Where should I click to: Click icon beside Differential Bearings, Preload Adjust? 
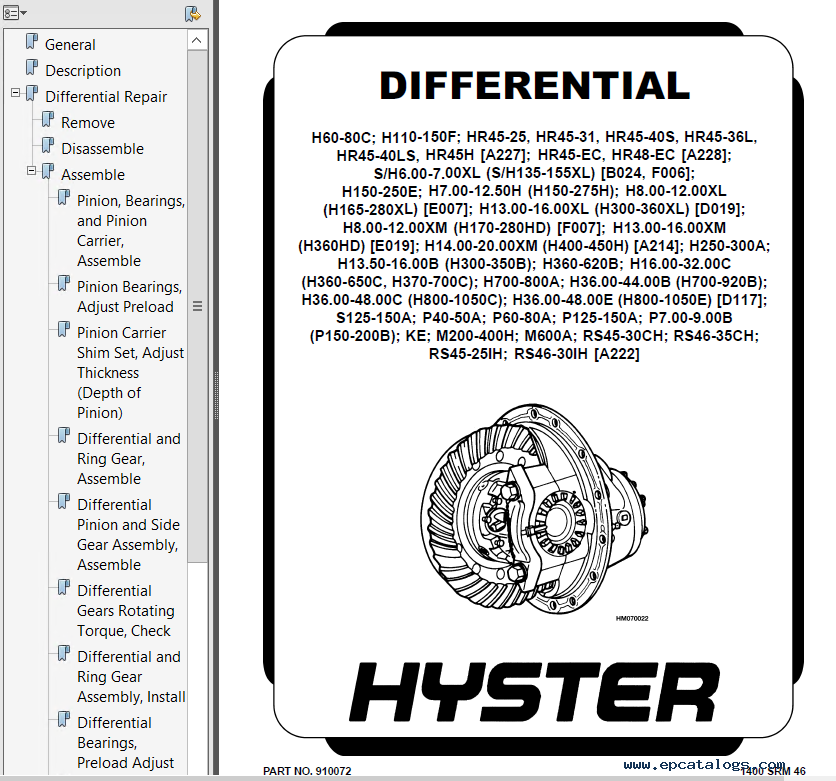pos(64,720)
